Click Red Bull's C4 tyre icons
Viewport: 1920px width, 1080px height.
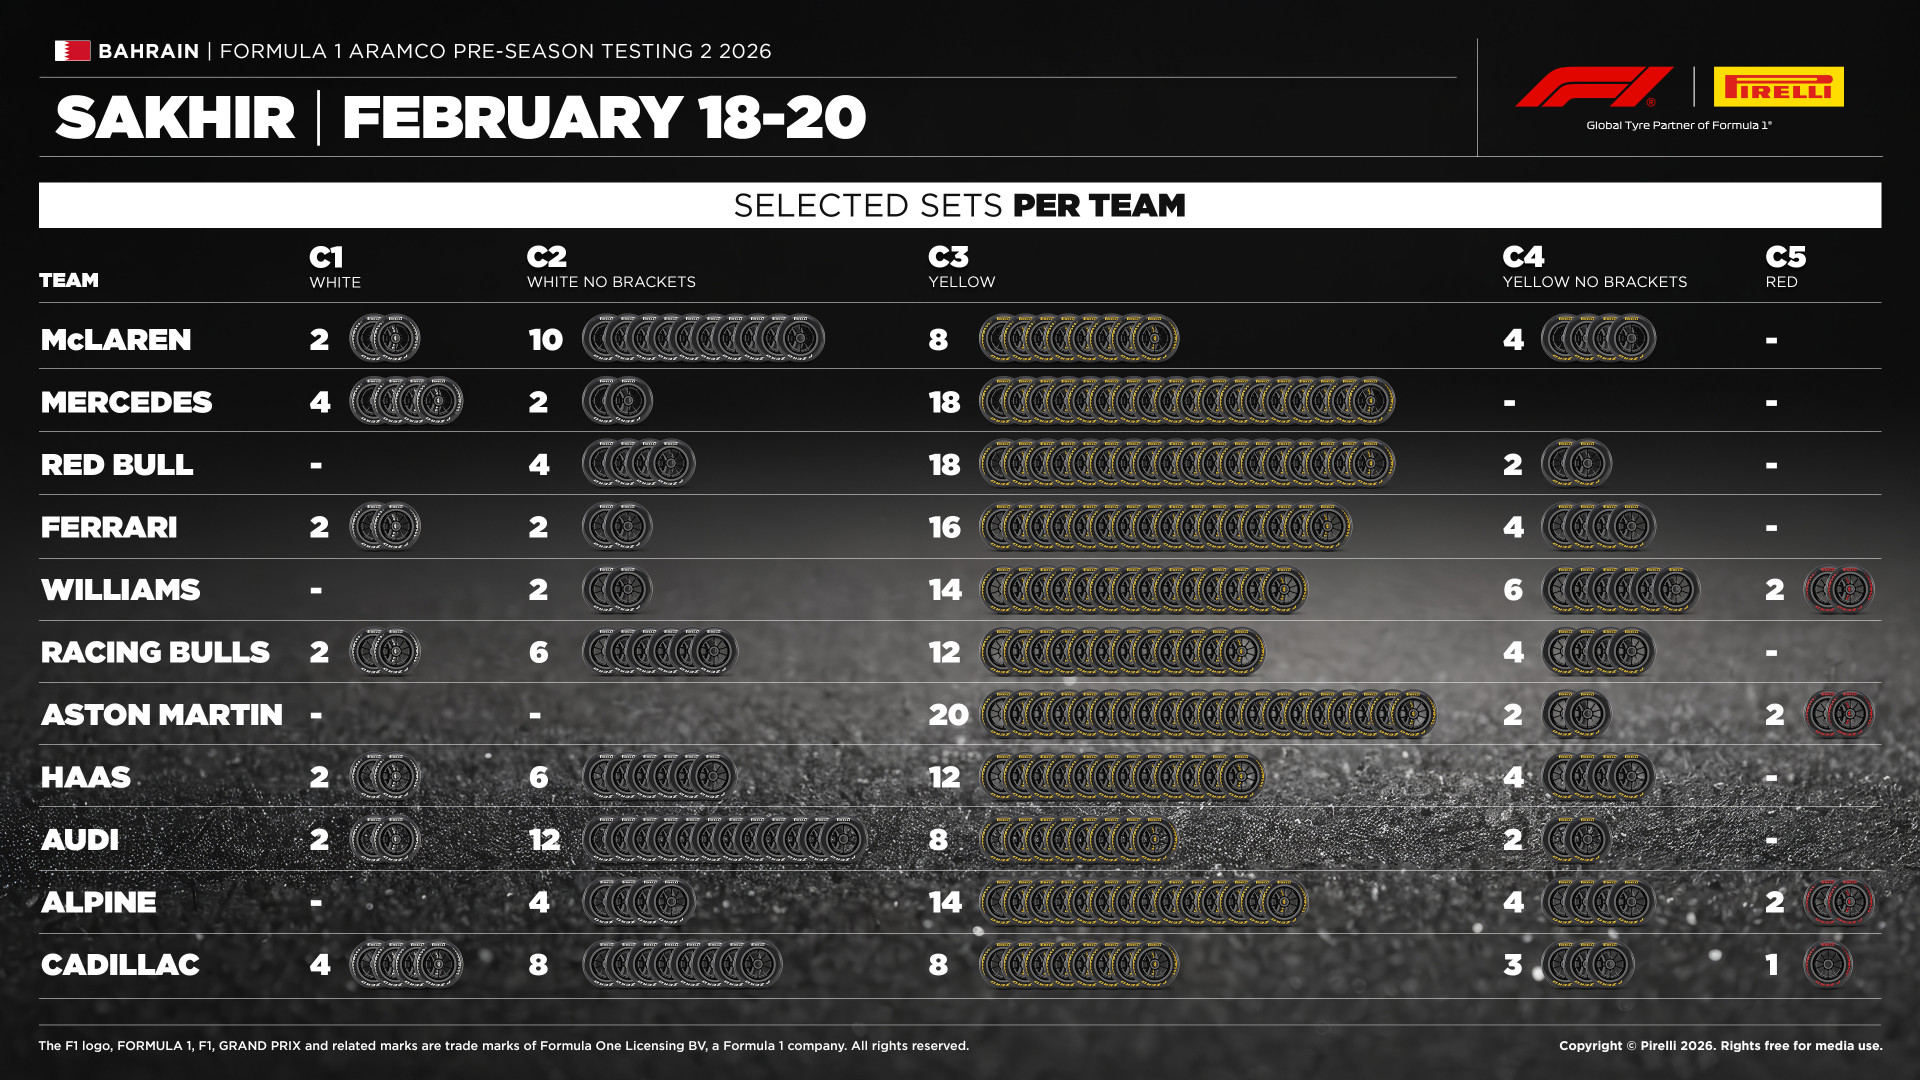1576,465
